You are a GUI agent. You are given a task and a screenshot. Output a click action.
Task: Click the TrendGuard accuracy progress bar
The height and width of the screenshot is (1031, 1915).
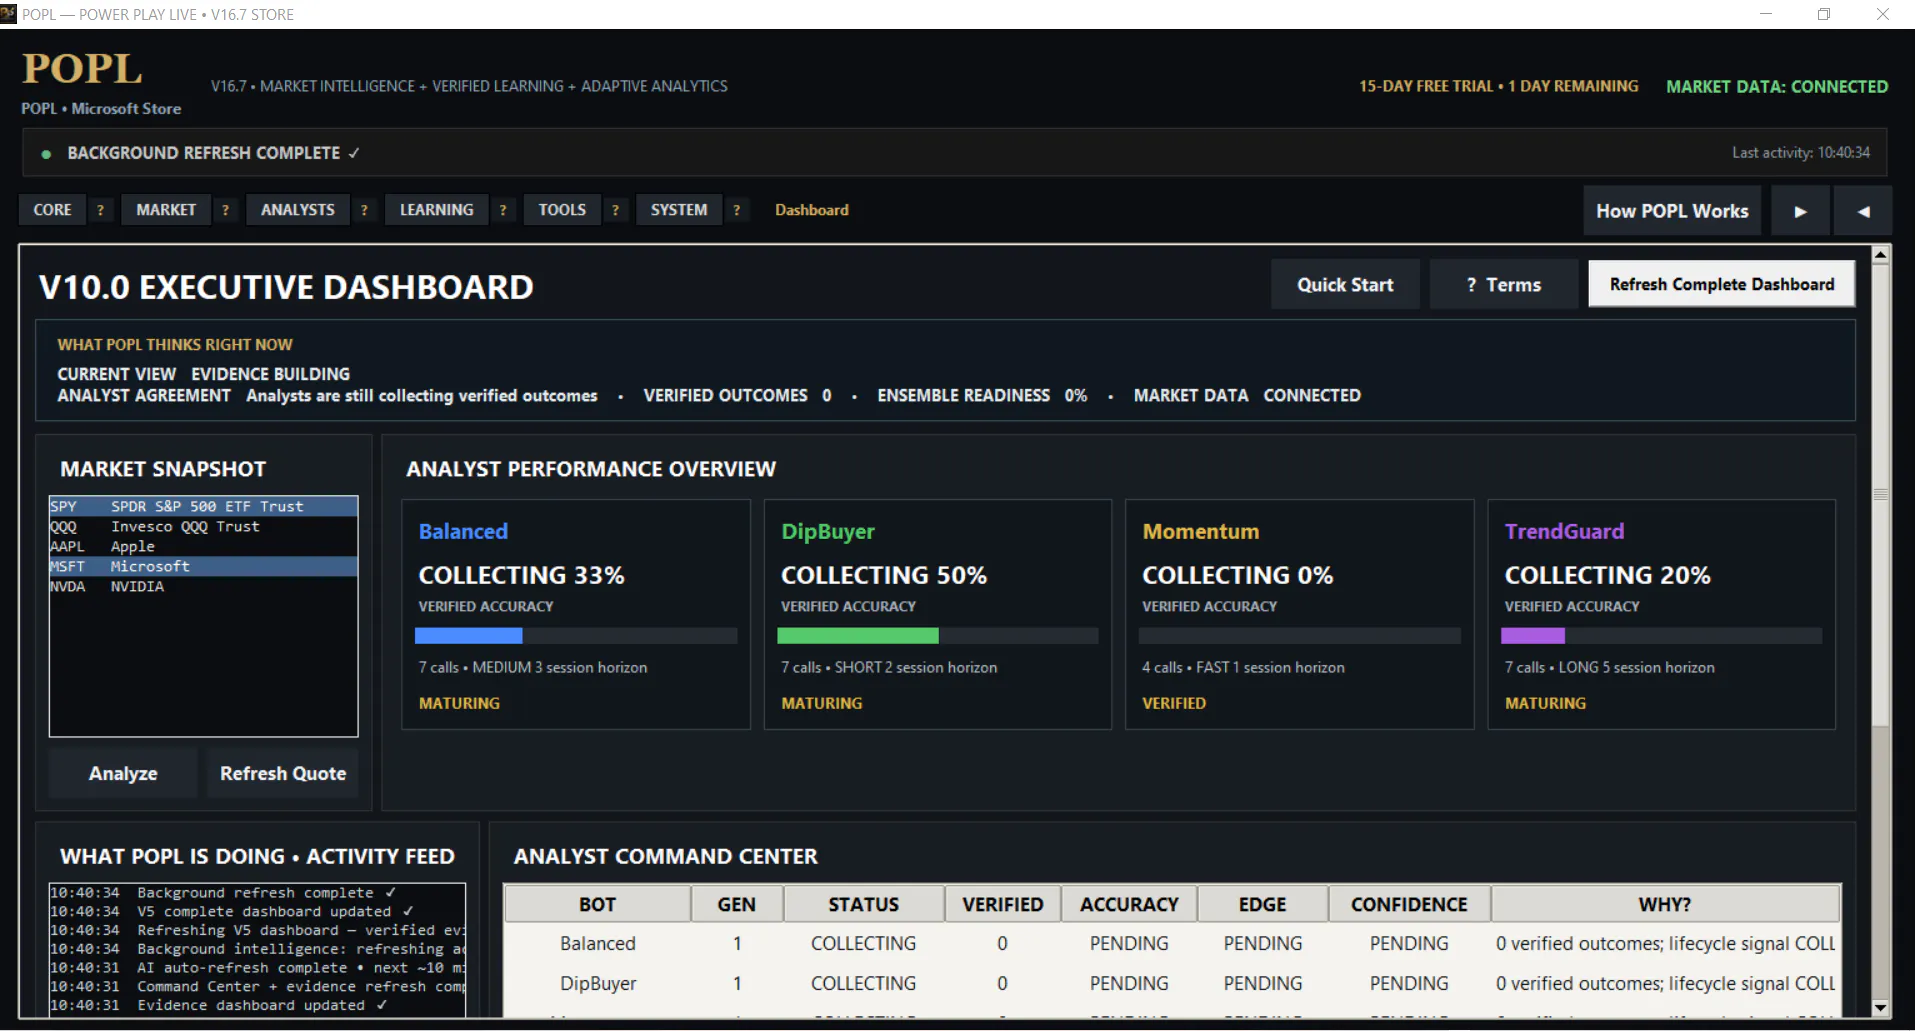(x=1661, y=636)
